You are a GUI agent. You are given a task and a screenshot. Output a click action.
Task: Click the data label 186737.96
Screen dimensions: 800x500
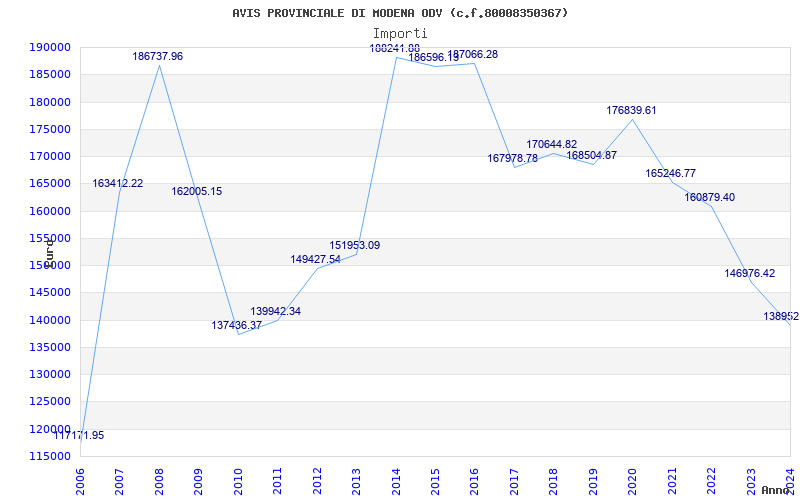[158, 56]
